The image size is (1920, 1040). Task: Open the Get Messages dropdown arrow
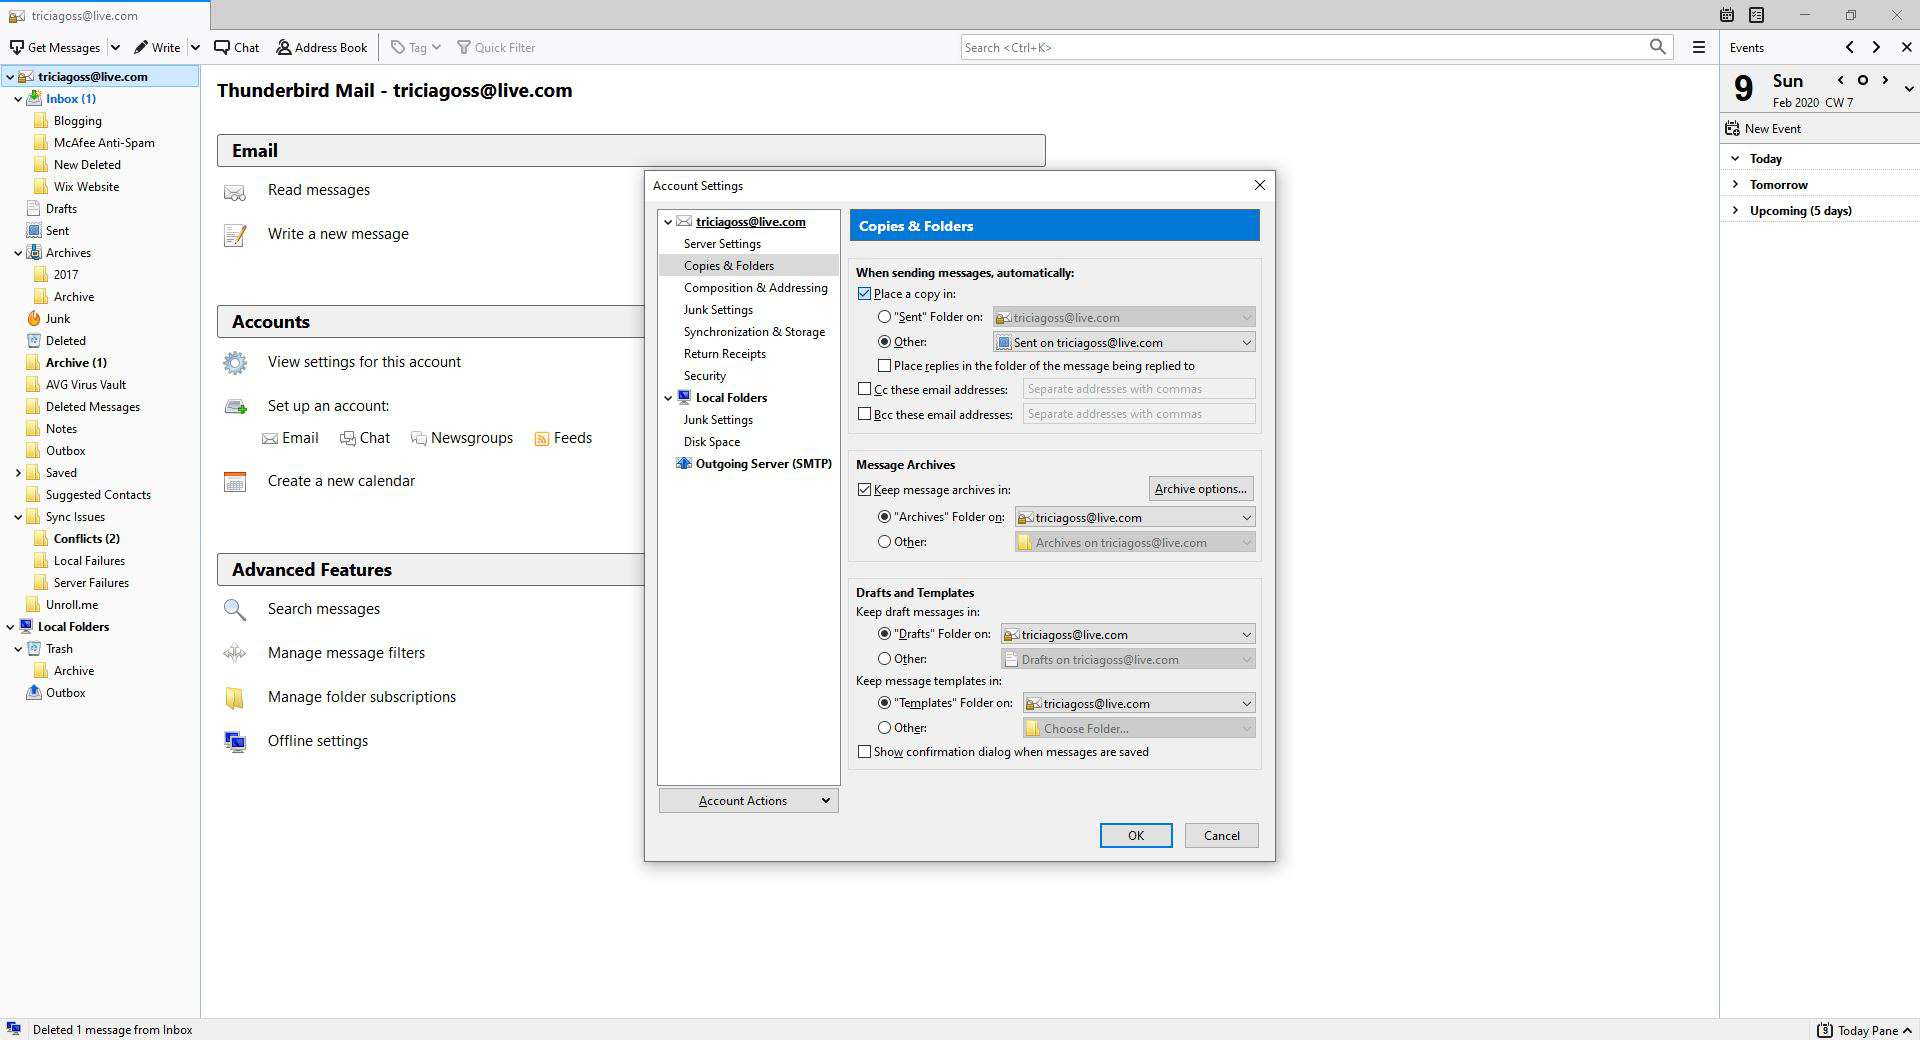[x=115, y=47]
